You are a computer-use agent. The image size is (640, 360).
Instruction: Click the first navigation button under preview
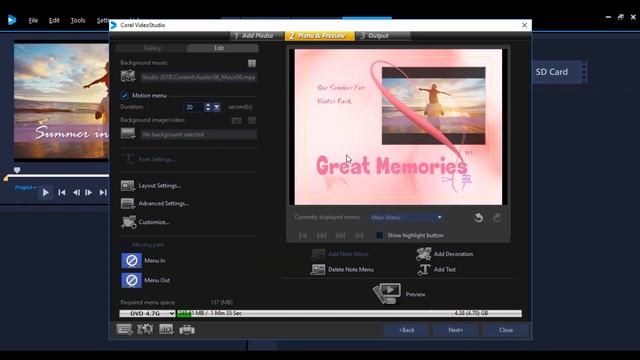coord(302,236)
